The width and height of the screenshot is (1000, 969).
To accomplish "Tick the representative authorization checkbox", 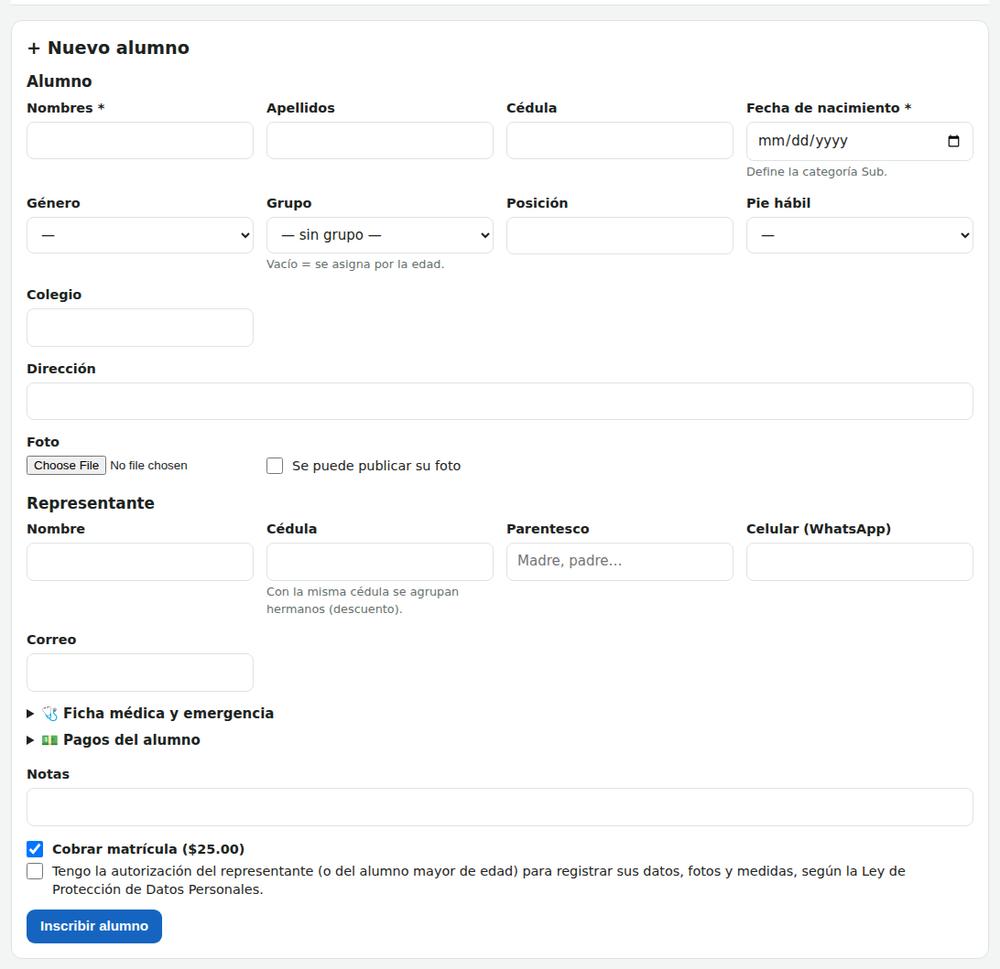I will [35, 871].
